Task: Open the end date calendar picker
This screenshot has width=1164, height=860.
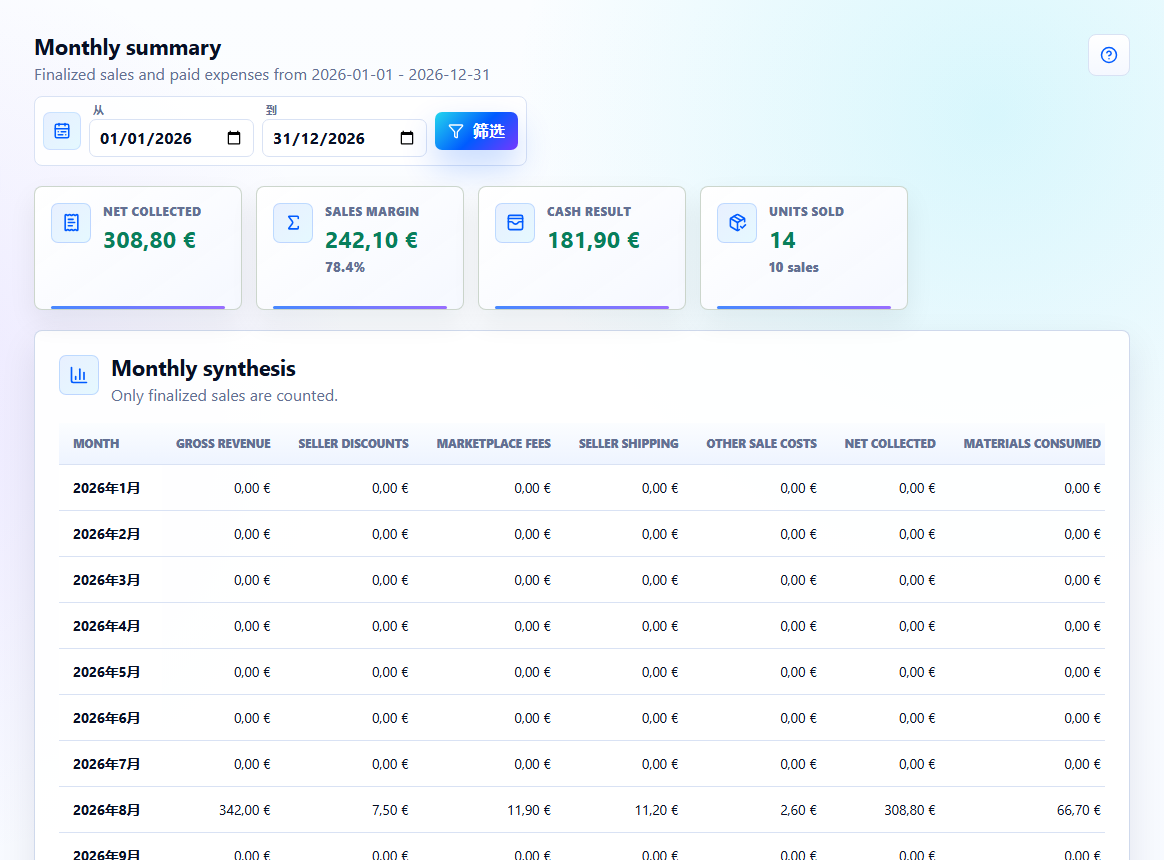Action: coord(407,138)
